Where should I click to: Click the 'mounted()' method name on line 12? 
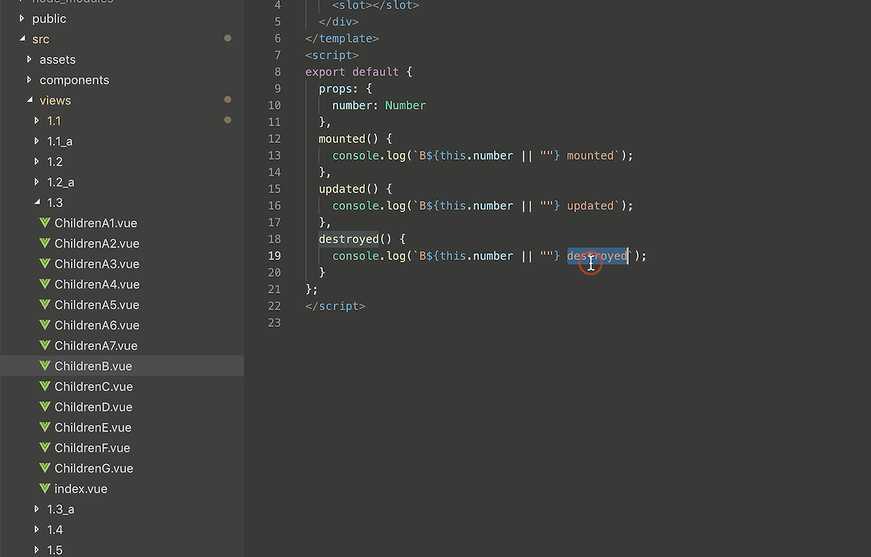(348, 138)
